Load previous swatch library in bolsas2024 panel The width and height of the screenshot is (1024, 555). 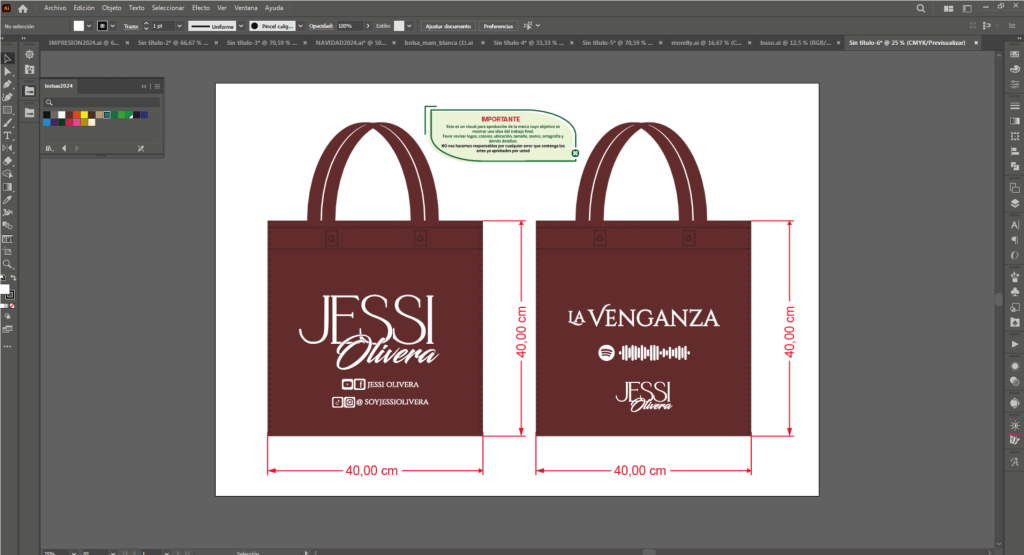64,148
